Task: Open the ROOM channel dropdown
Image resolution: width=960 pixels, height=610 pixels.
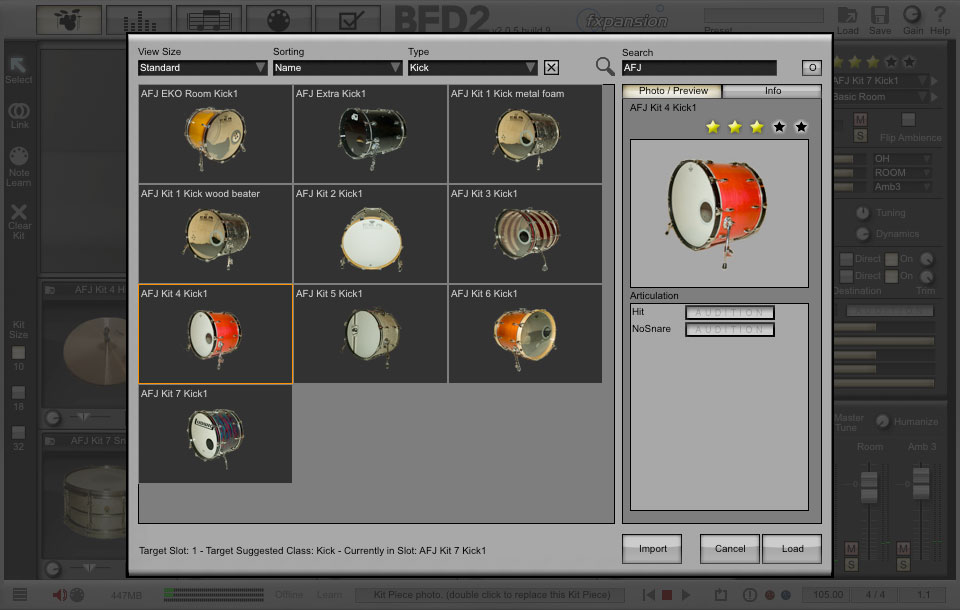Action: [902, 173]
